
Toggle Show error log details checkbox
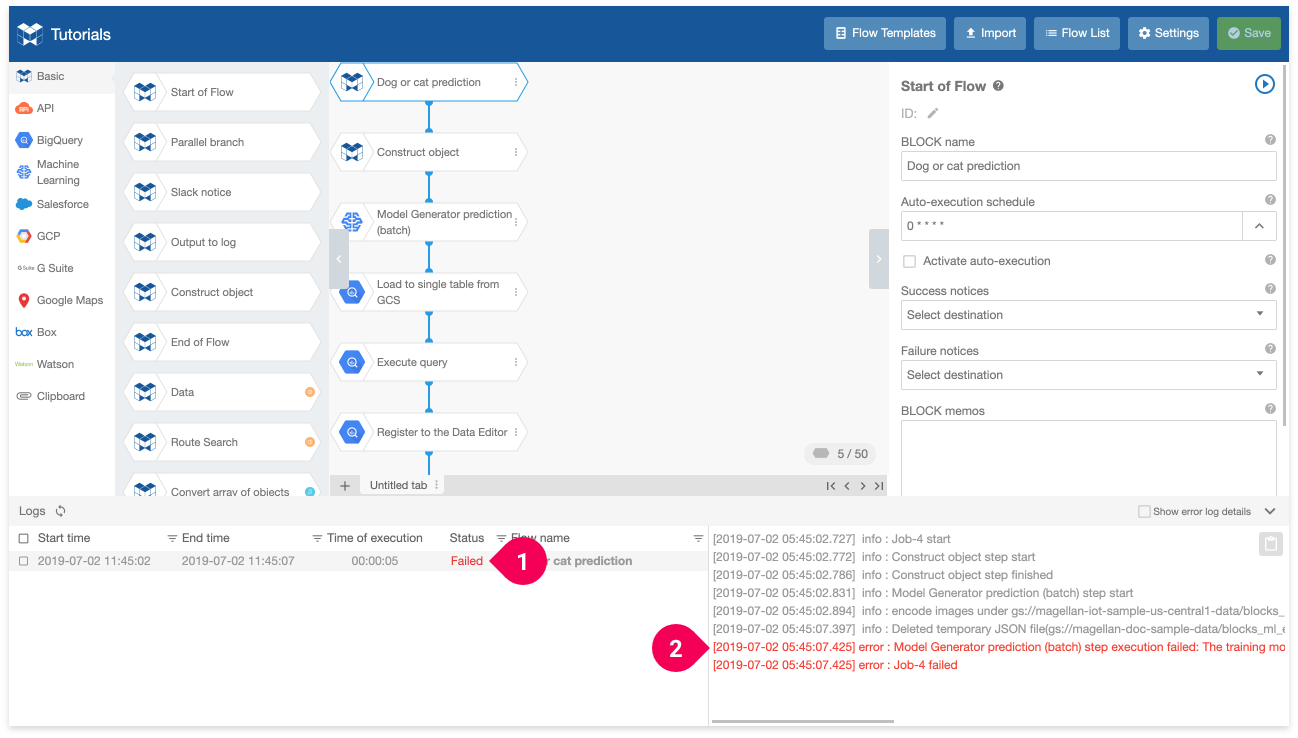[x=1144, y=512]
